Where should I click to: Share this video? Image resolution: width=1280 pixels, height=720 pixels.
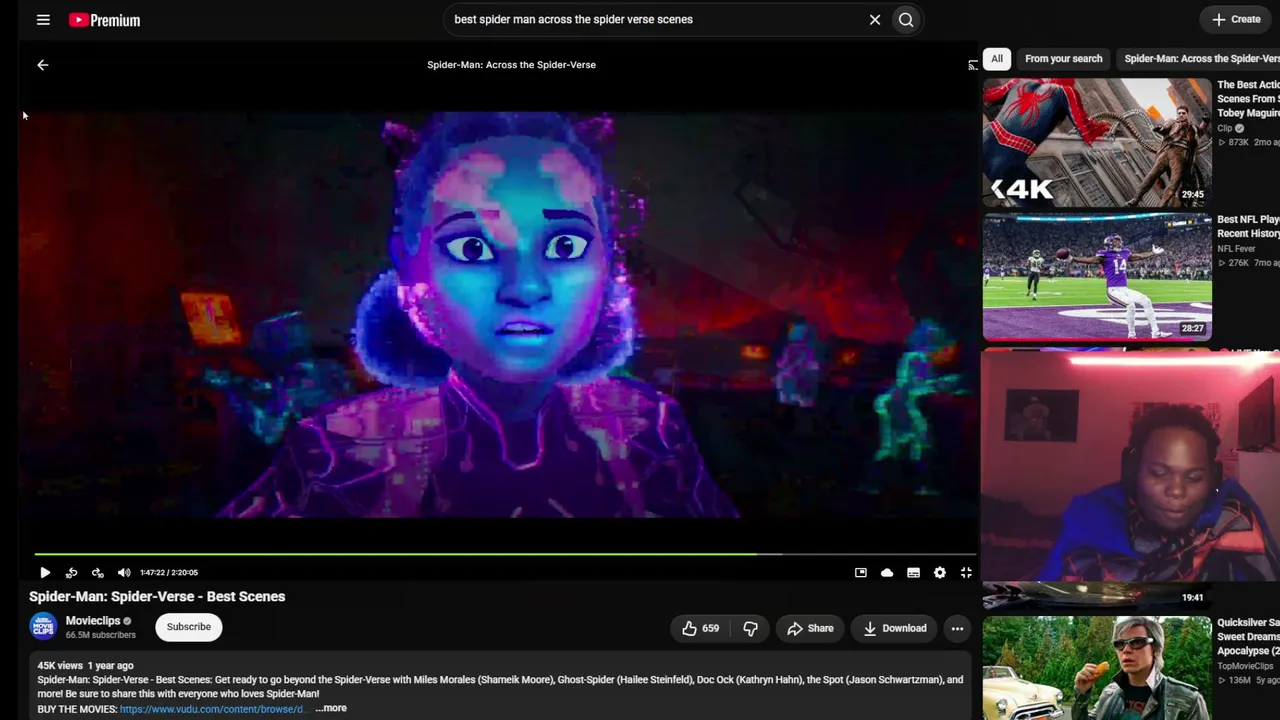(x=810, y=628)
